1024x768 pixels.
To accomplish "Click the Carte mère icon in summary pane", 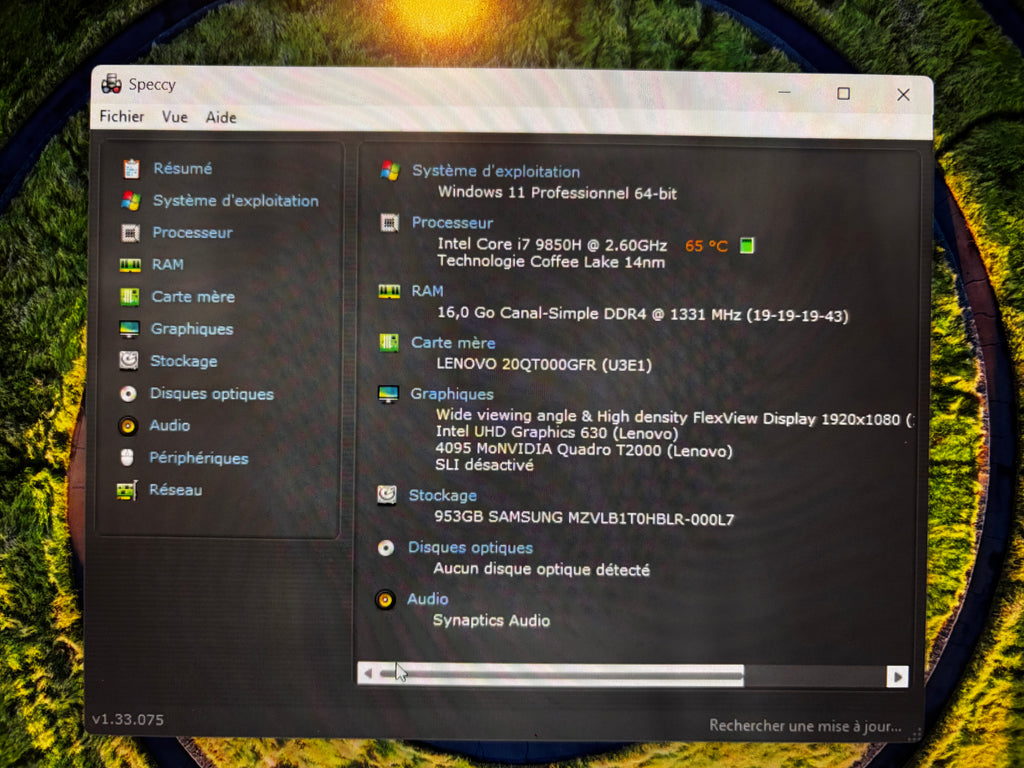I will [x=389, y=342].
